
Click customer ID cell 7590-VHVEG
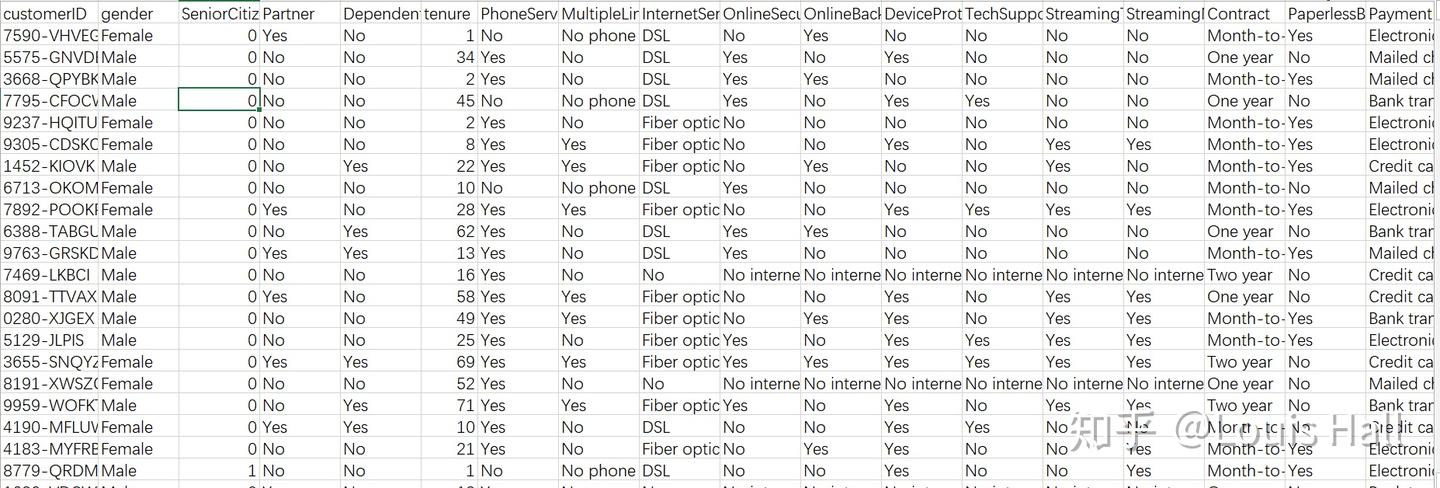(50, 36)
